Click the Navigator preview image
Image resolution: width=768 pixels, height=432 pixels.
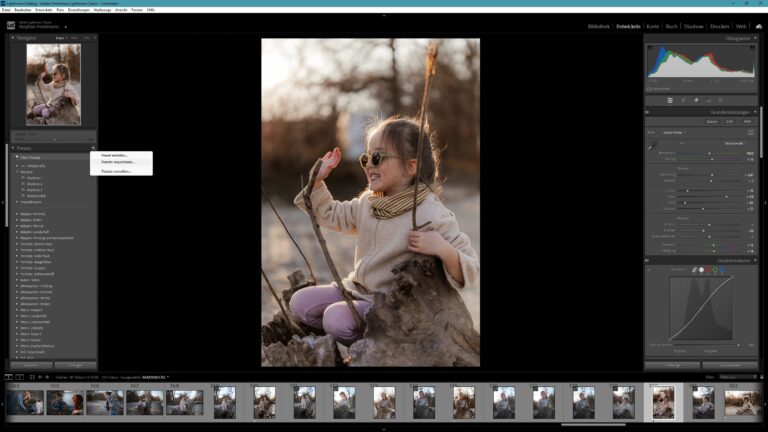click(53, 84)
